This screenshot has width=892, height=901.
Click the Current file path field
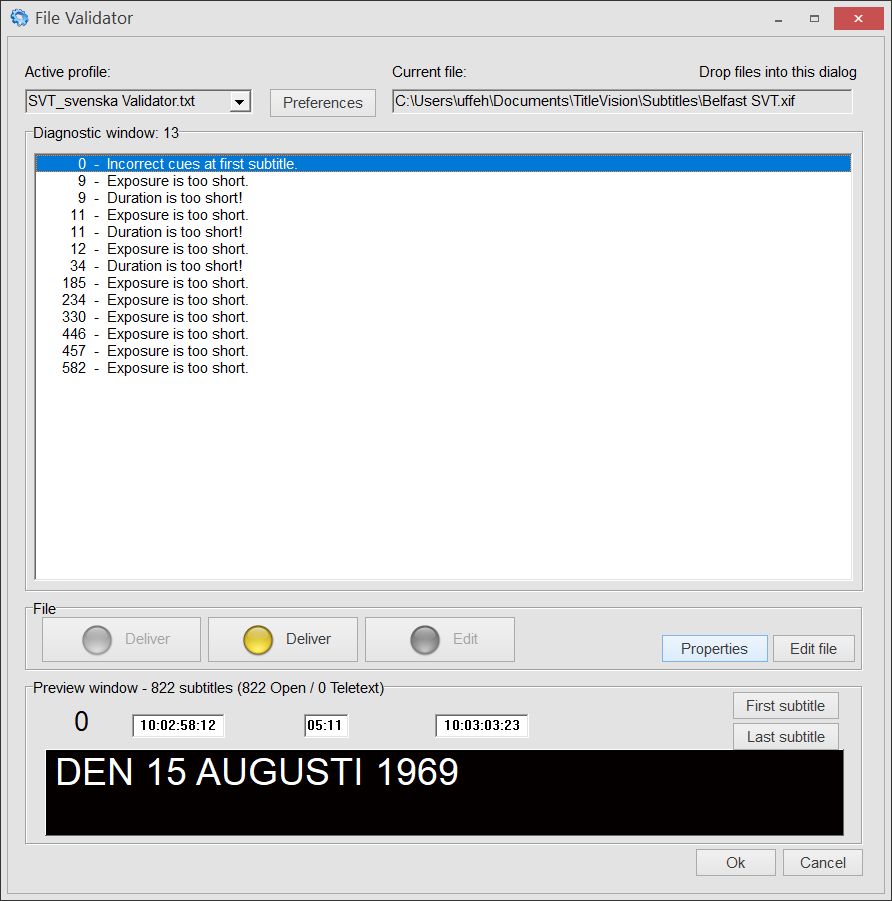point(622,102)
